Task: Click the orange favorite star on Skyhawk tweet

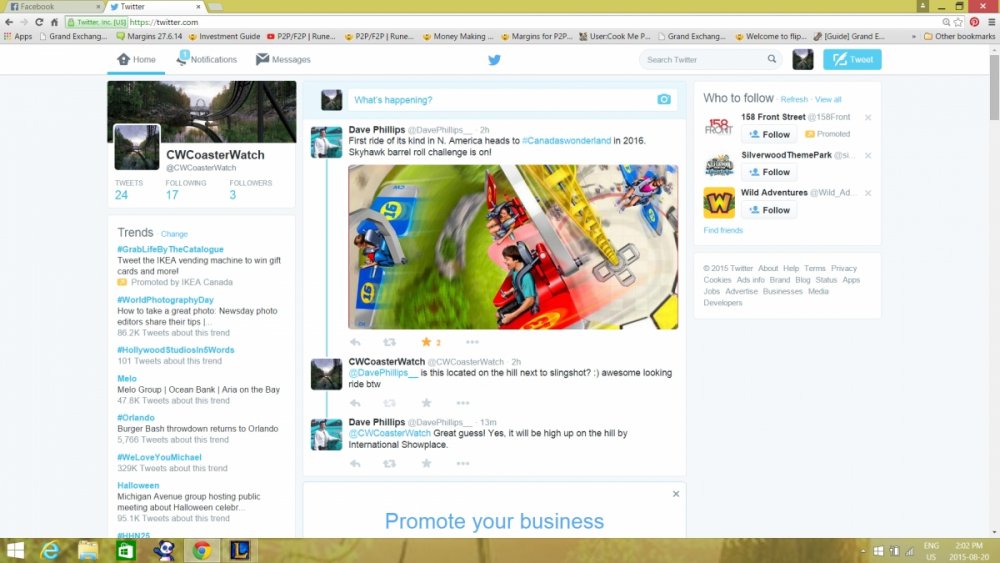Action: tap(426, 342)
